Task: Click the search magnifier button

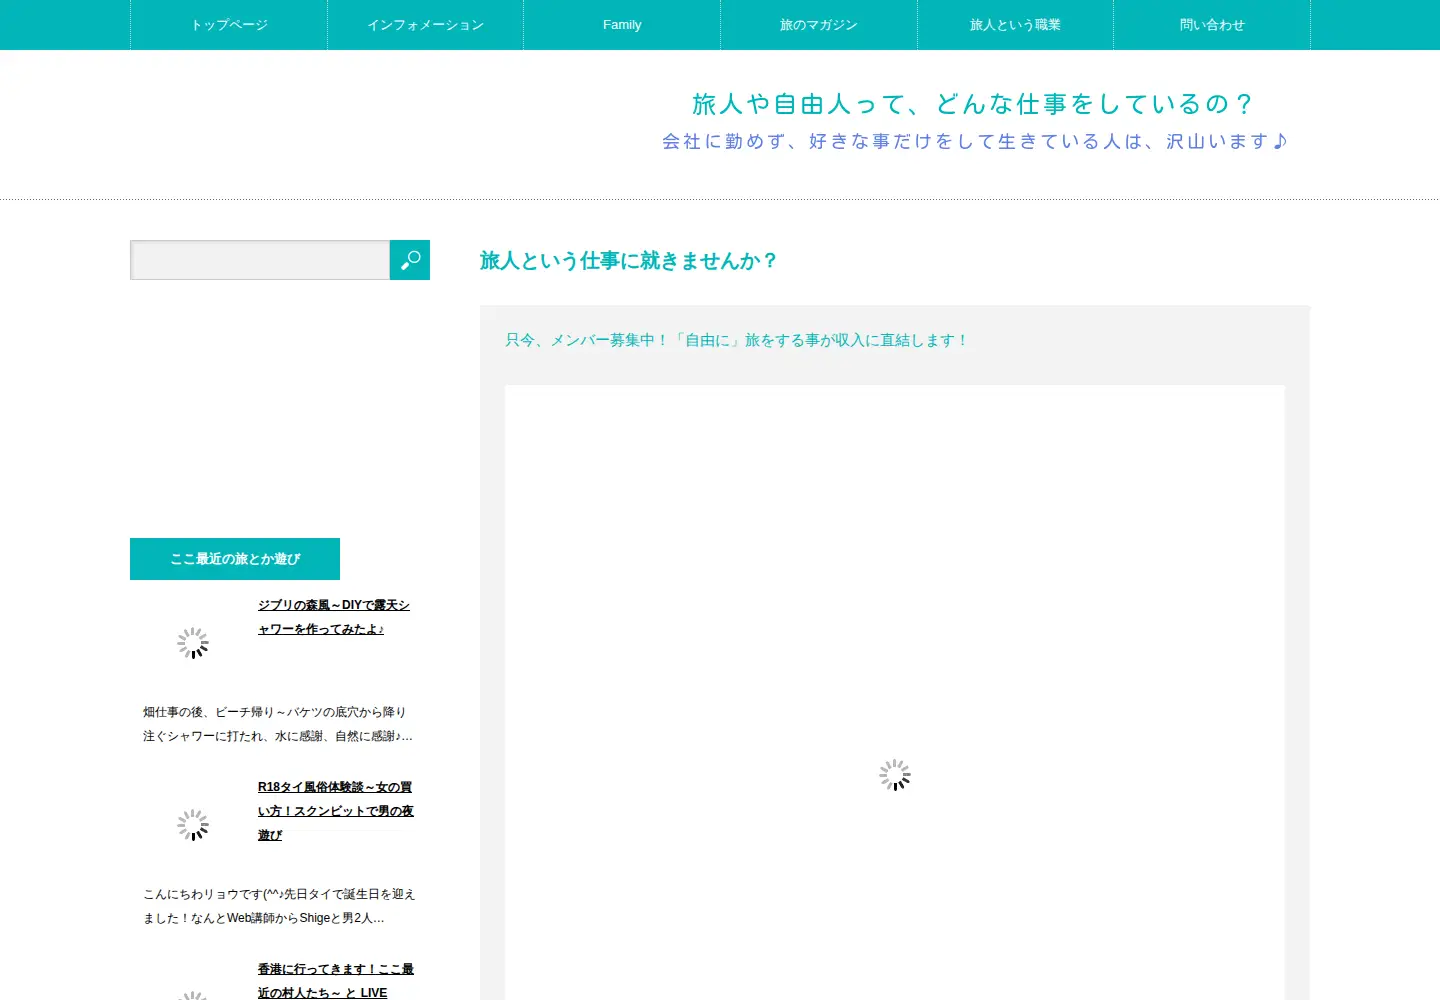Action: point(410,260)
